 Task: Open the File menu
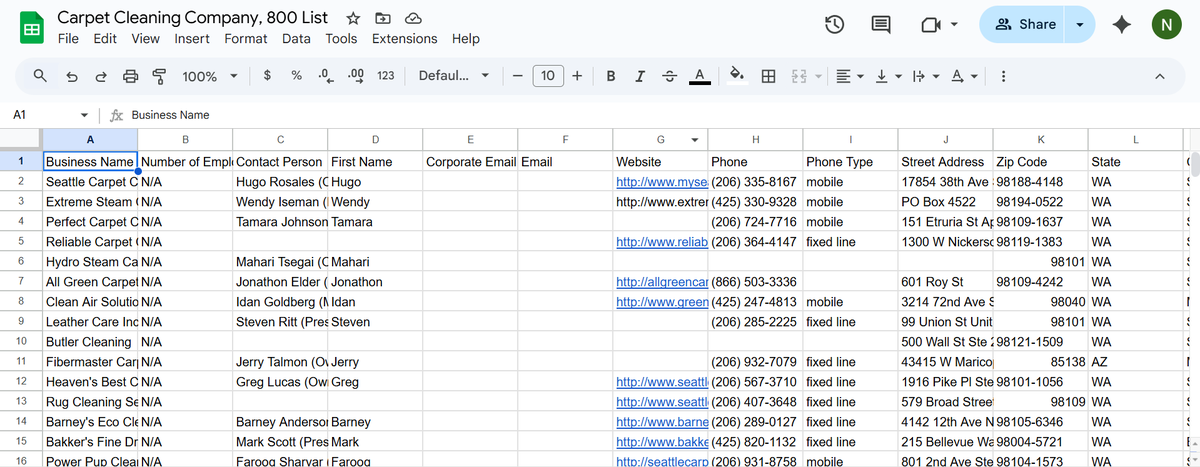pyautogui.click(x=68, y=39)
